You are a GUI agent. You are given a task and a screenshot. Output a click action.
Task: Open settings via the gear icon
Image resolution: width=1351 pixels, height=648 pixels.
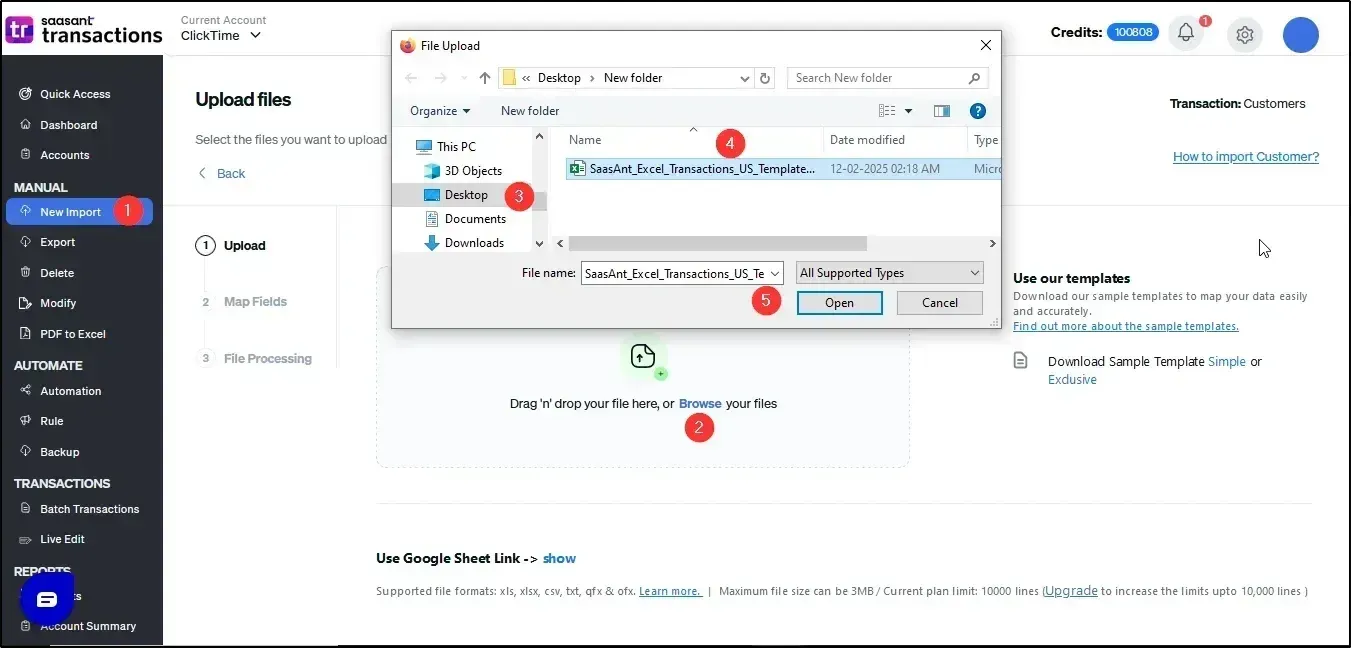[x=1245, y=34]
